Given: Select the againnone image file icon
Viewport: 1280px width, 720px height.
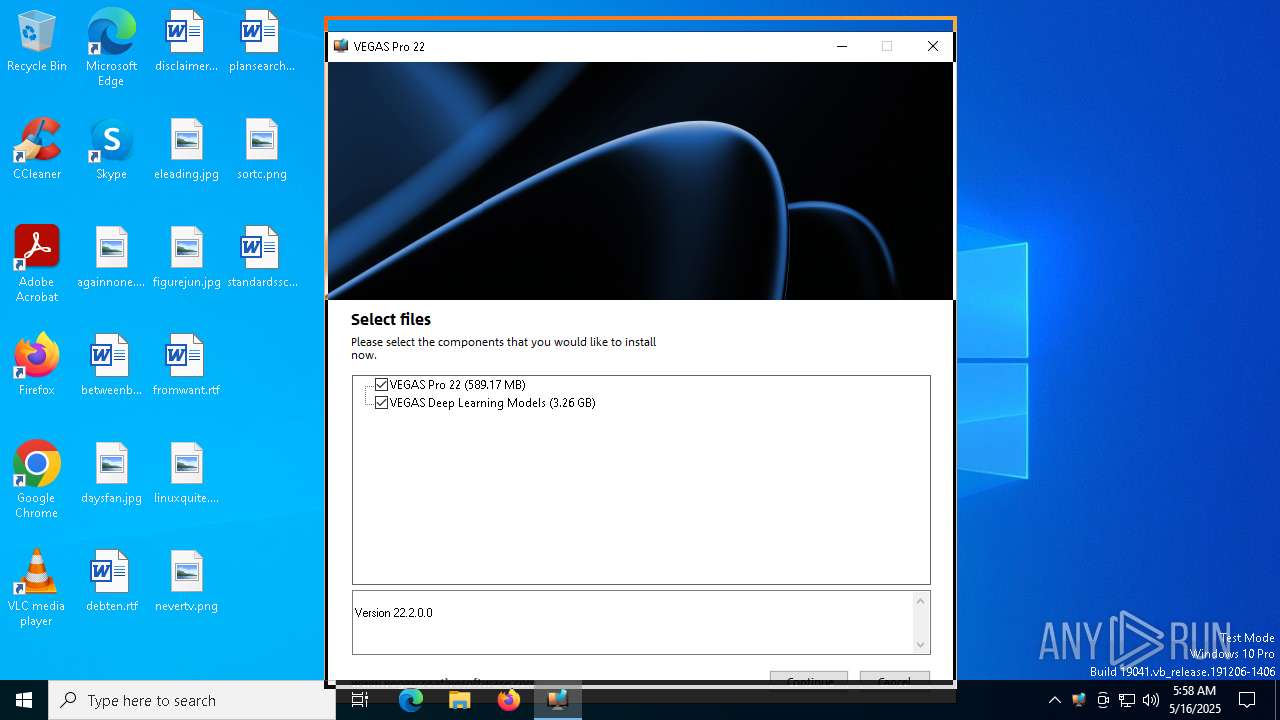Looking at the screenshot, I should (x=111, y=258).
